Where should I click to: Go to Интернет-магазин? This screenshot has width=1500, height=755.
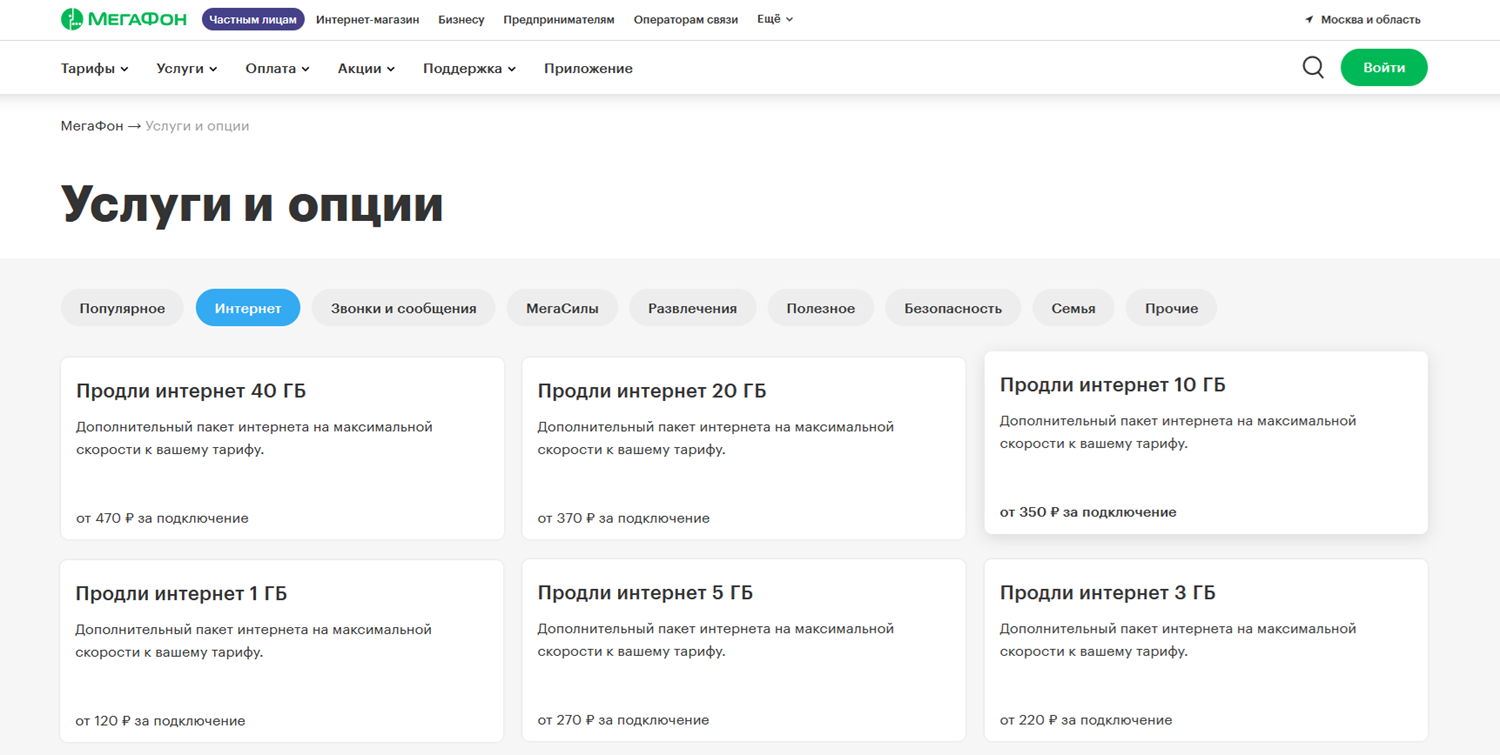[x=367, y=19]
